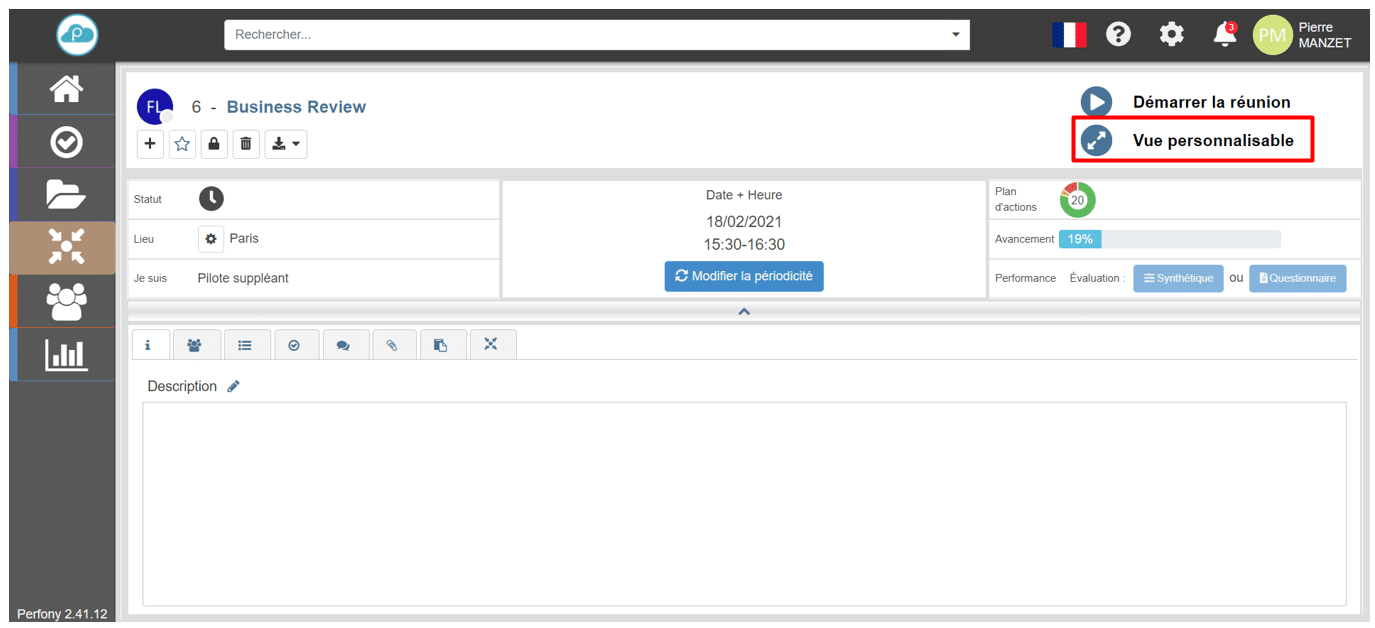Click the plus icon under the meeting title
This screenshot has height=628, width=1375.
coord(150,144)
